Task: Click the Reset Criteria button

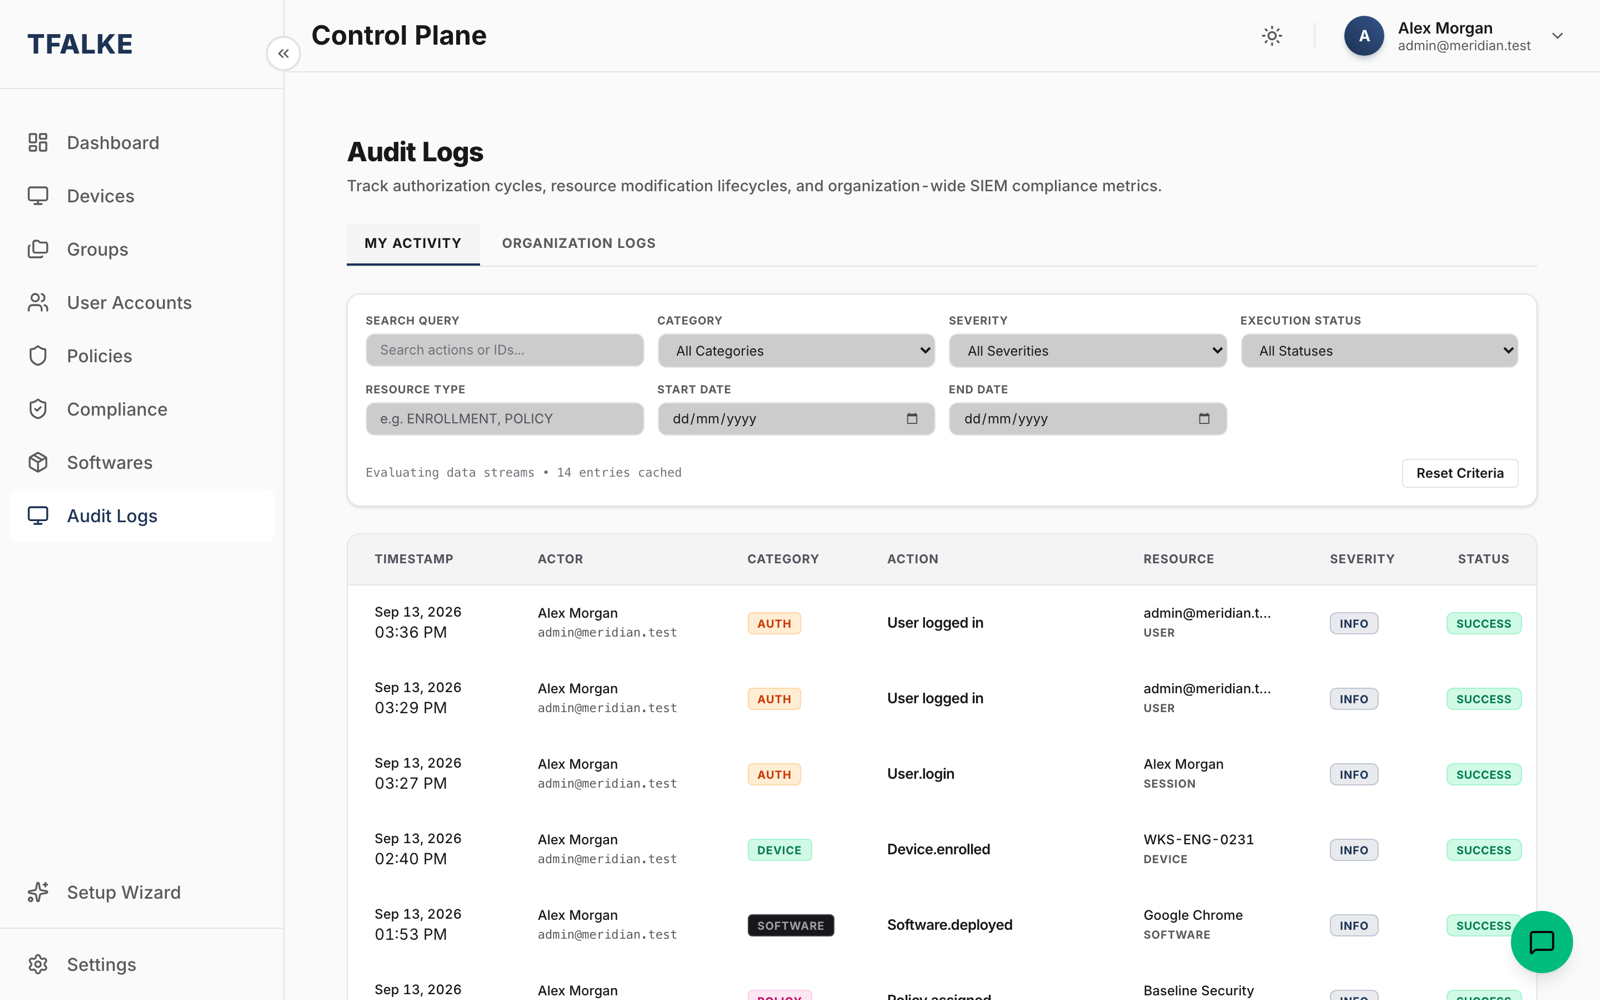Action: [1460, 473]
